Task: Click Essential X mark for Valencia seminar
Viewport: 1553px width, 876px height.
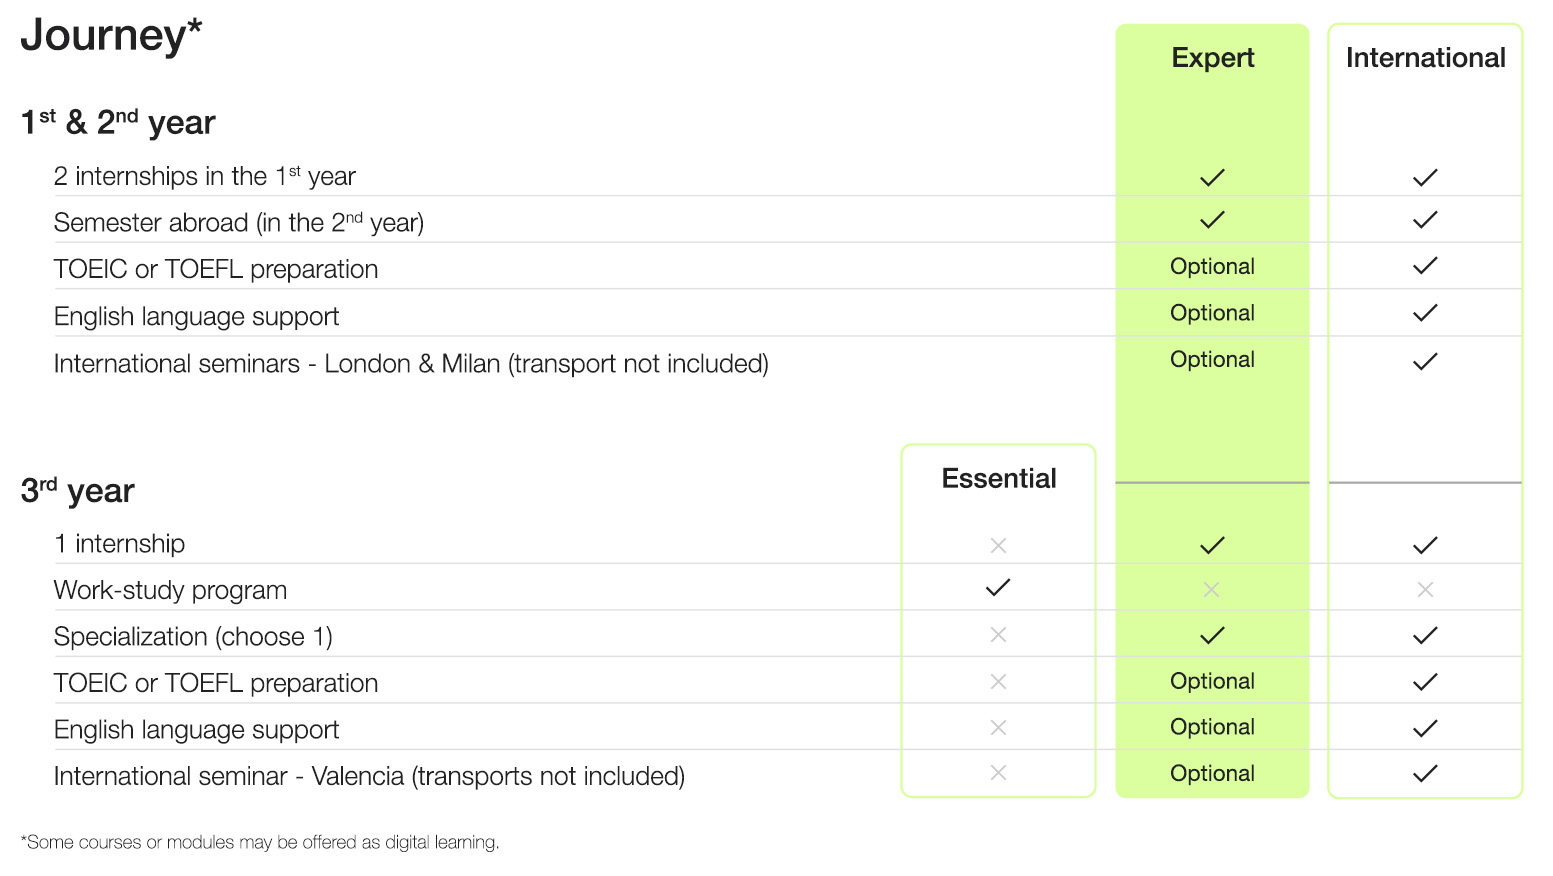Action: [998, 773]
